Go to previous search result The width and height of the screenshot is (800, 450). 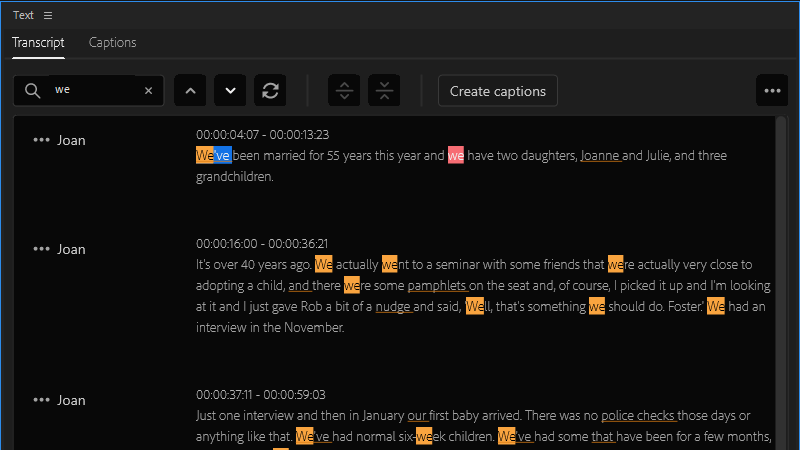190,91
